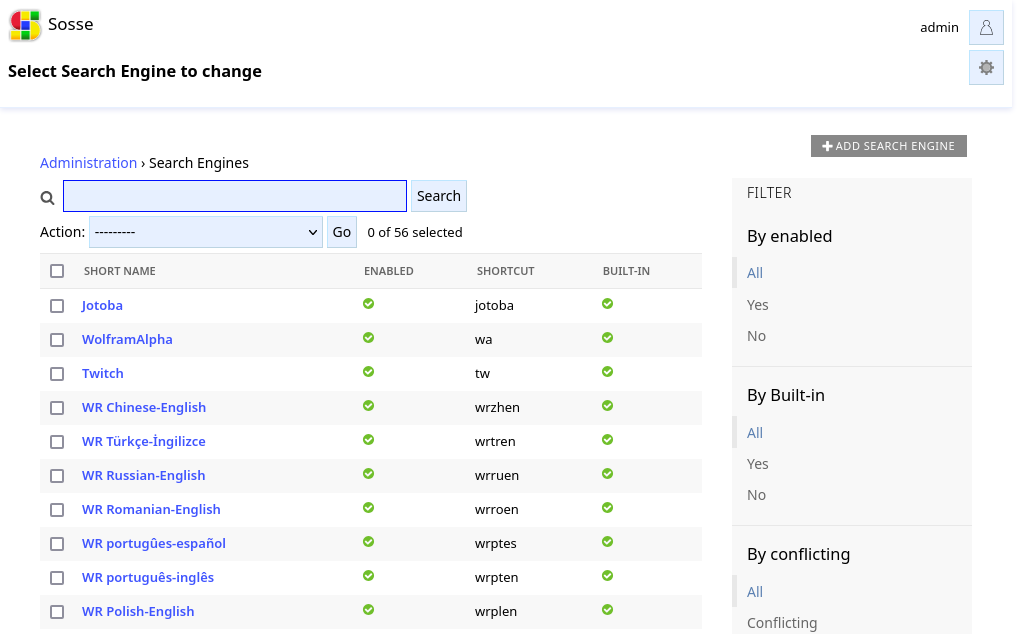Click Twitch's enabled green checkmark
Viewport: 1024px width, 634px height.
[x=368, y=372]
